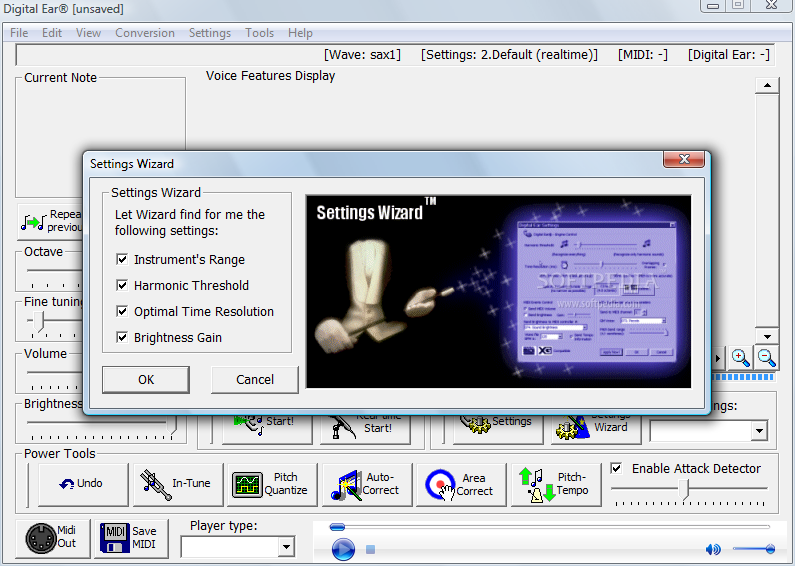The height and width of the screenshot is (566, 795).
Task: Open the Conversion menu
Action: coord(145,33)
